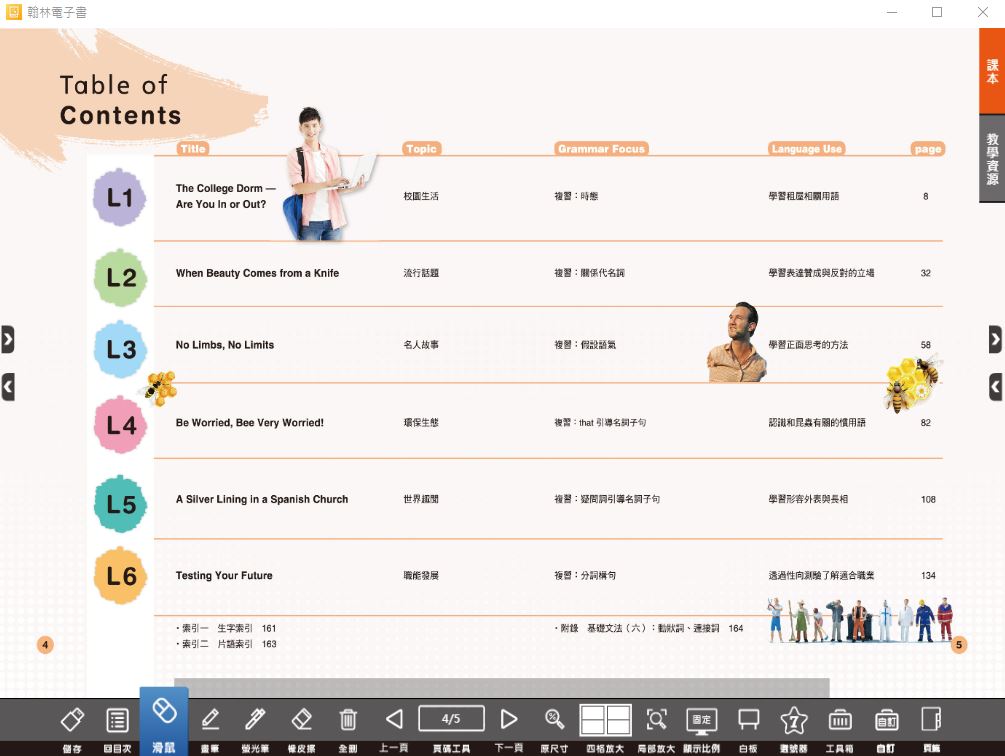Click the left-pointing arrow on right edge
Image resolution: width=1005 pixels, height=756 pixels.
coord(995,387)
